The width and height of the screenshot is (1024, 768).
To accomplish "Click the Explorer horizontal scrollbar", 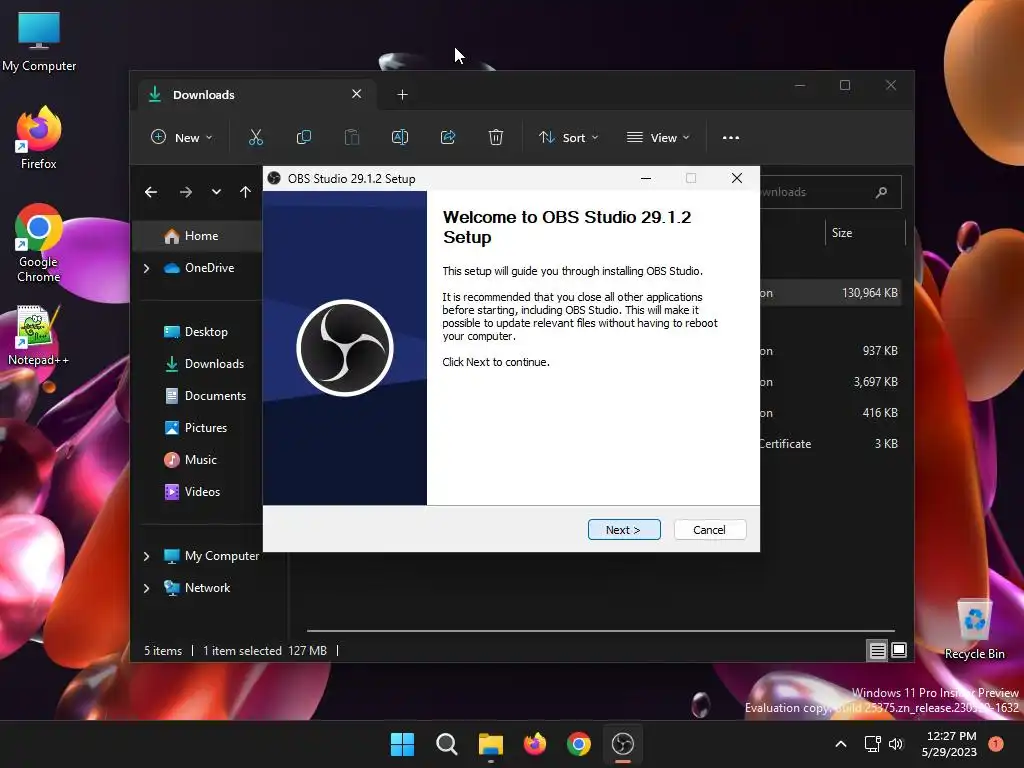I will 601,631.
